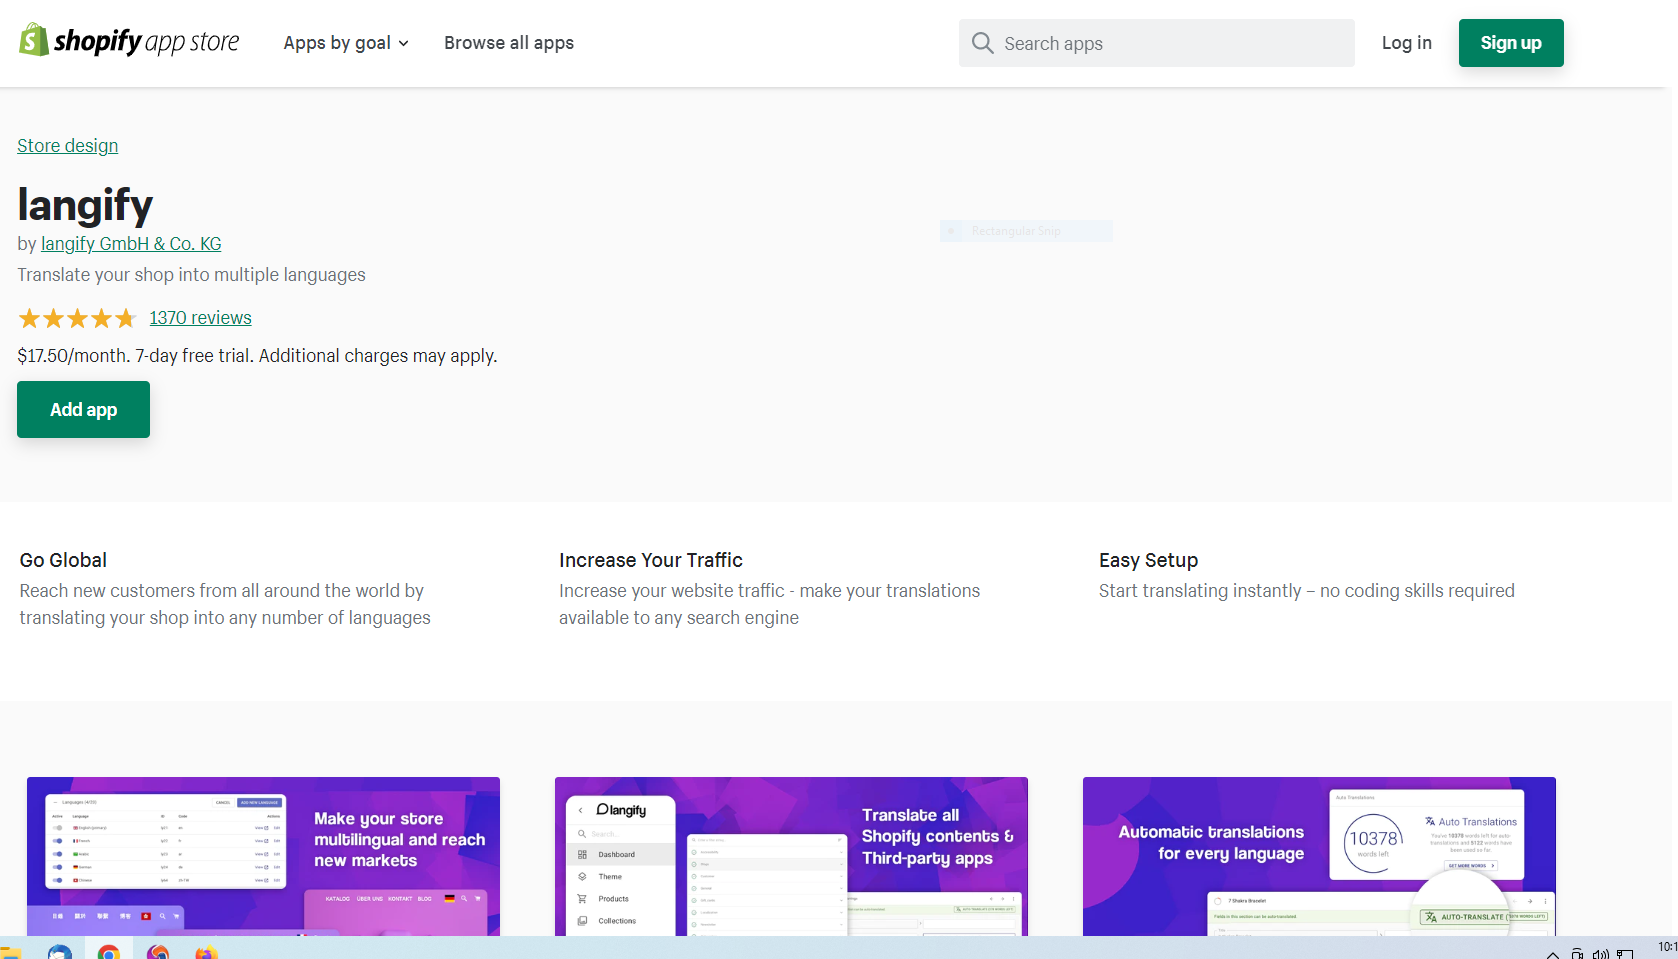Select the Collections icon in the langify sidebar
1678x959 pixels.
coord(582,921)
